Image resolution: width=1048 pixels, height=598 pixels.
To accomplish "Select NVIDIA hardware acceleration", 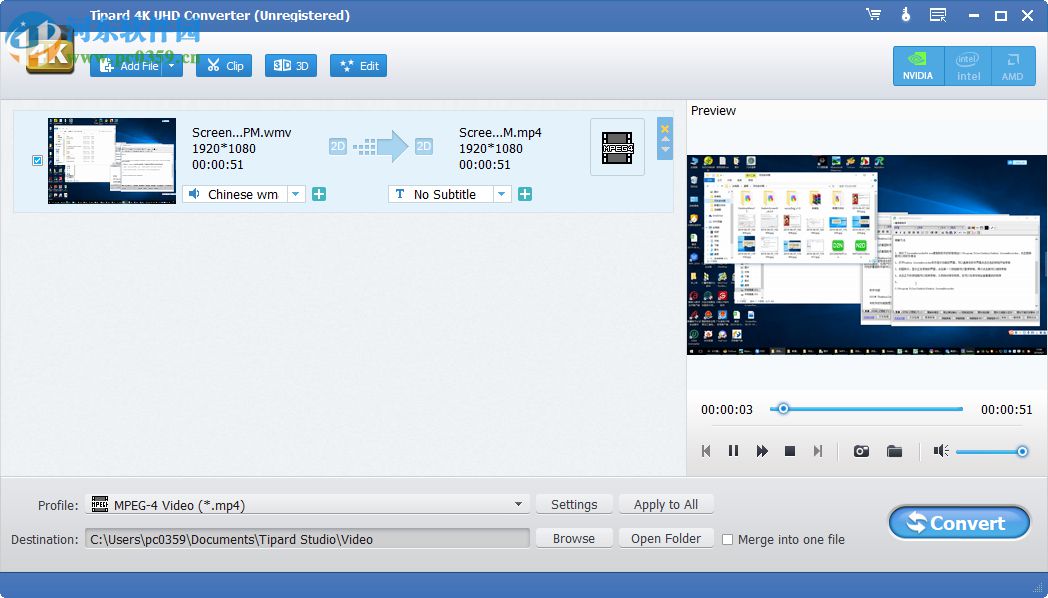I will [917, 66].
